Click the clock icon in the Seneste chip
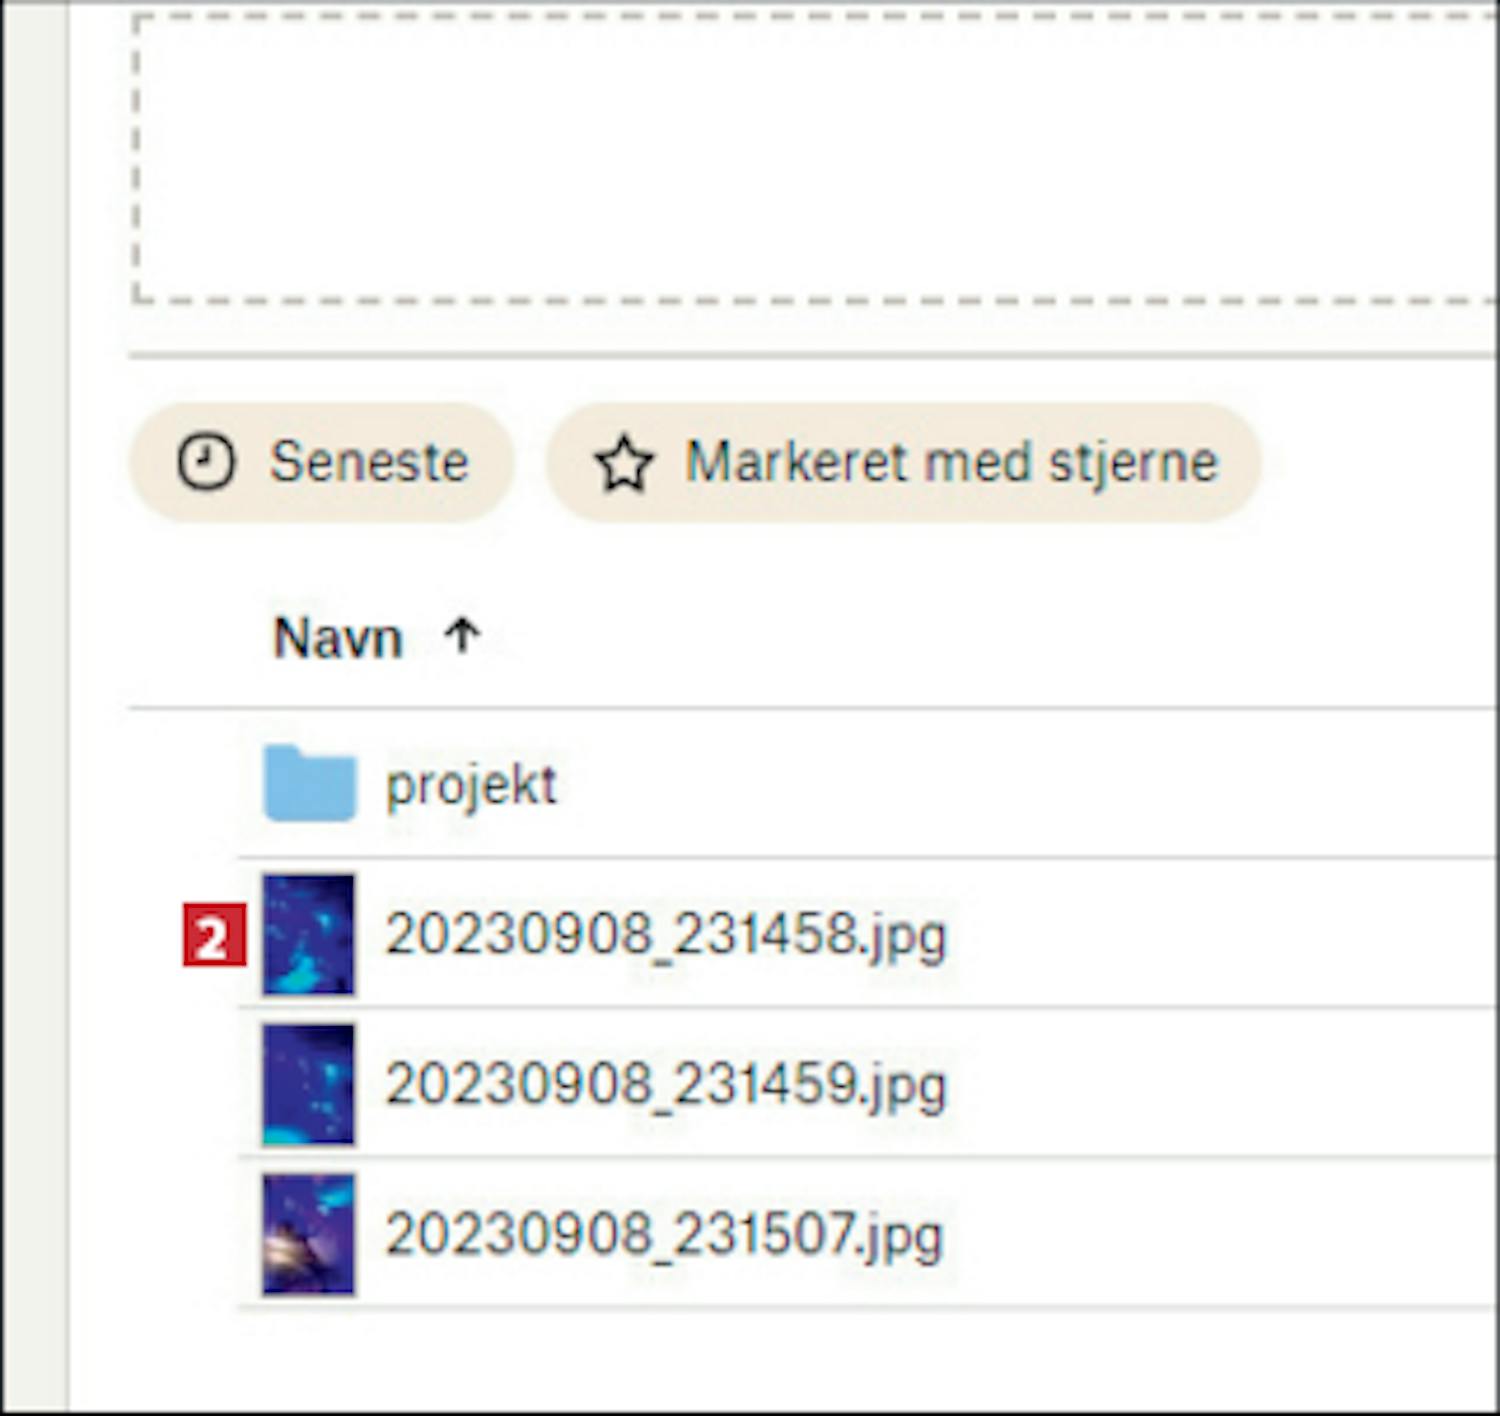 (206, 462)
